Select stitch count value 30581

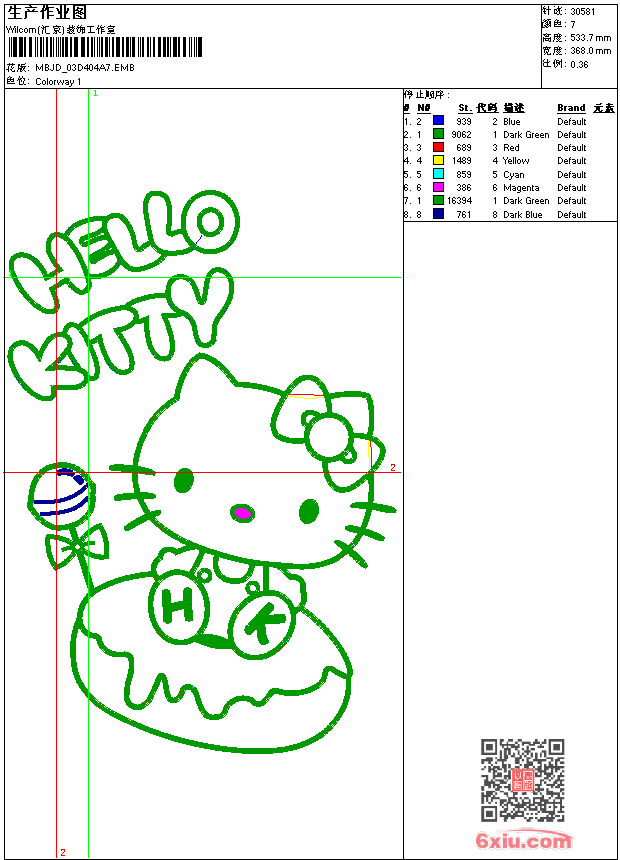coord(583,12)
